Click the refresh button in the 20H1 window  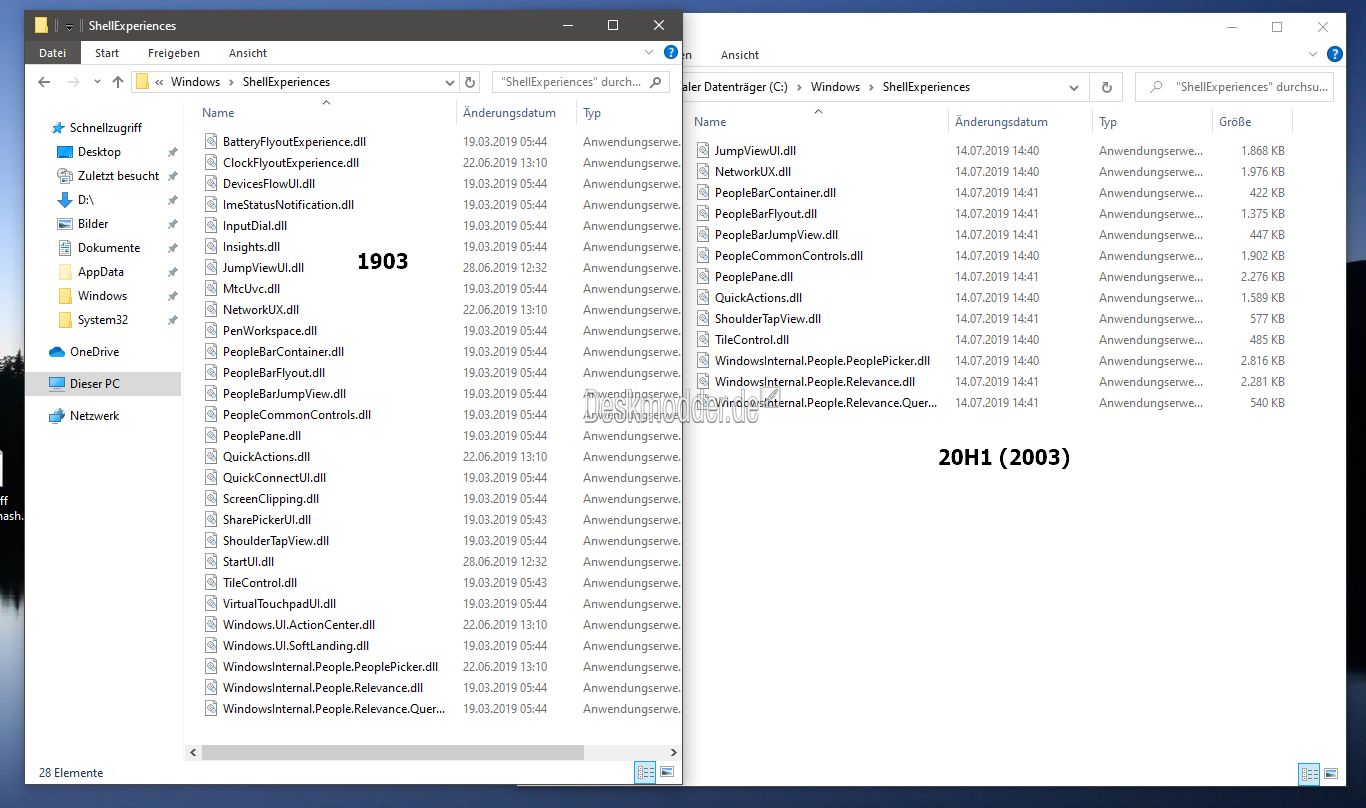[1105, 87]
